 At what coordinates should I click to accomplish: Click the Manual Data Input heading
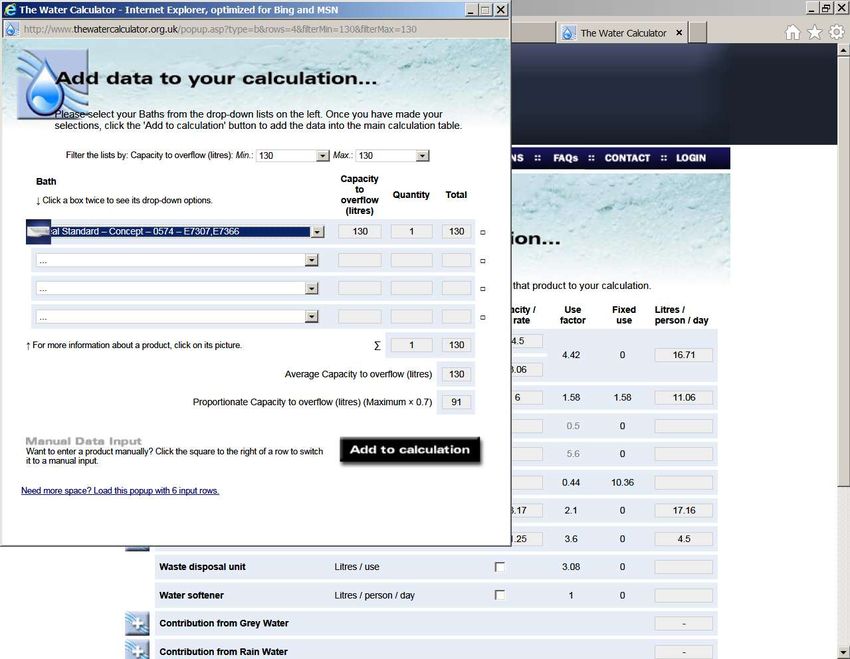(83, 441)
